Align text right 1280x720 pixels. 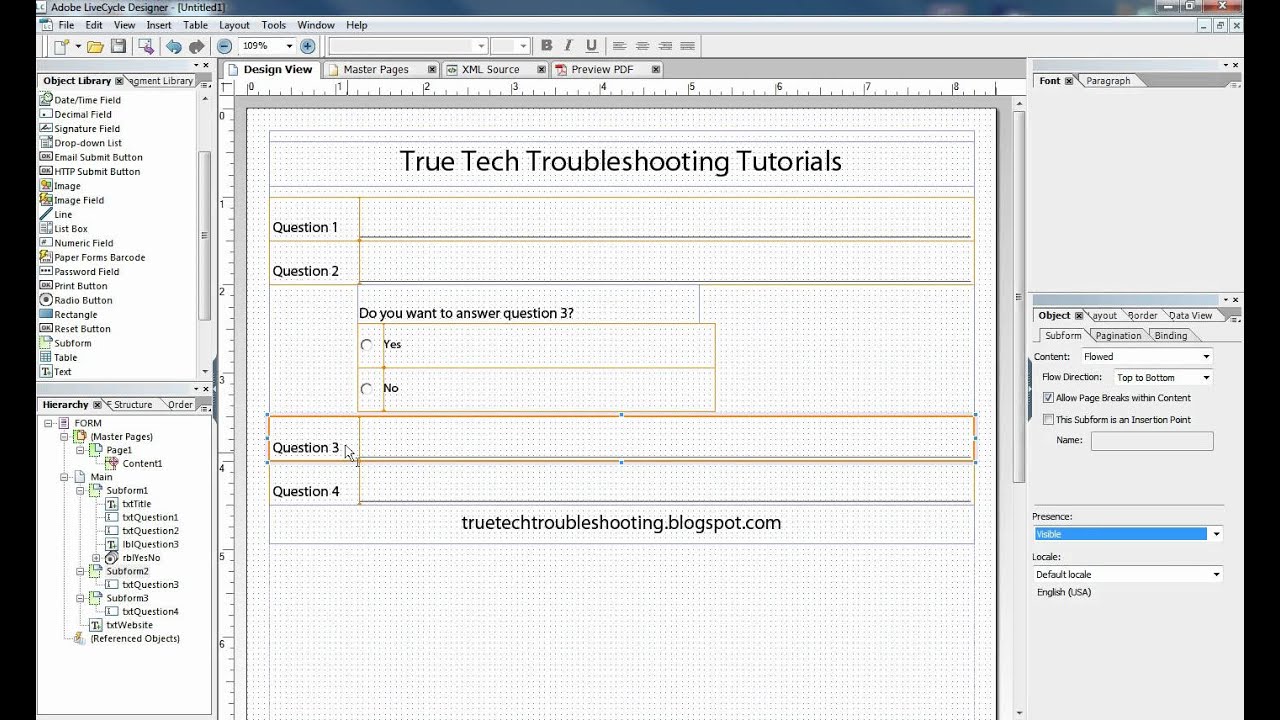(x=665, y=46)
